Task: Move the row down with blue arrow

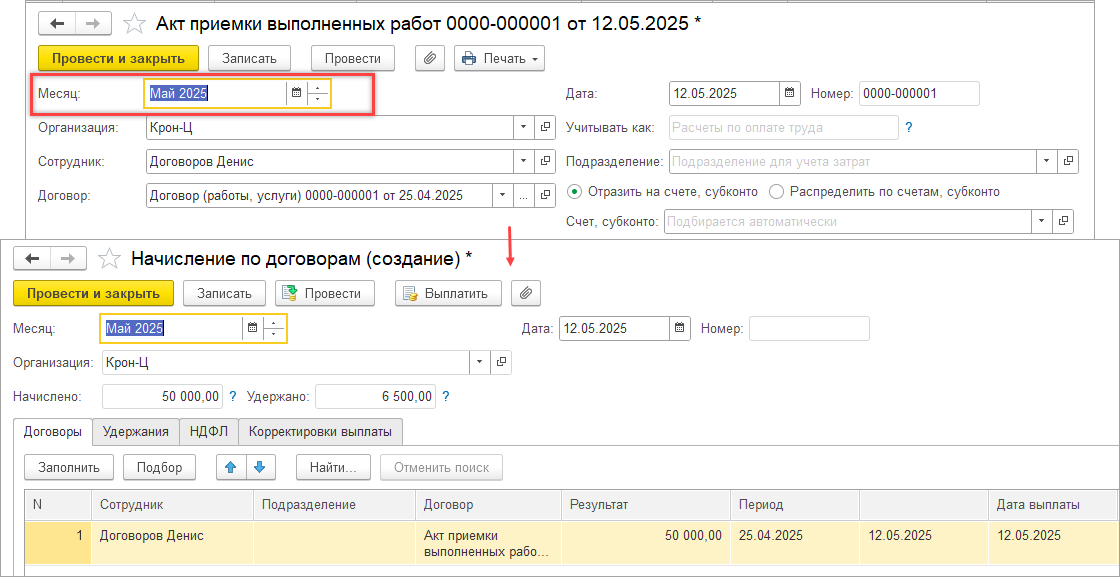Action: click(259, 467)
